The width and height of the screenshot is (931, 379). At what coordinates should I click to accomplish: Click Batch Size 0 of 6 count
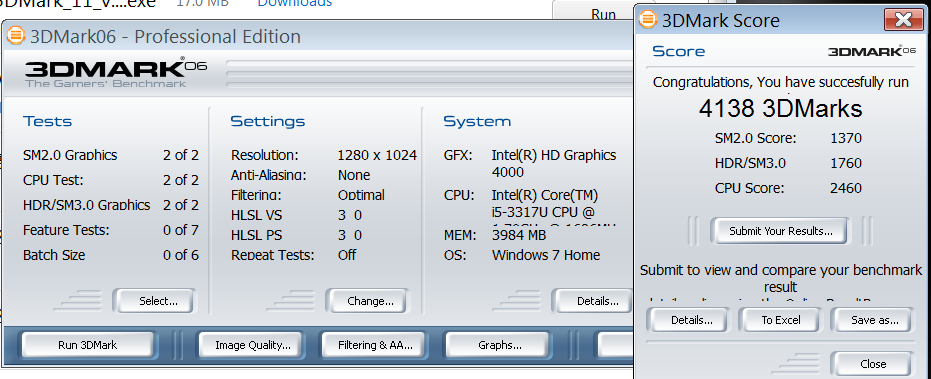(x=180, y=255)
